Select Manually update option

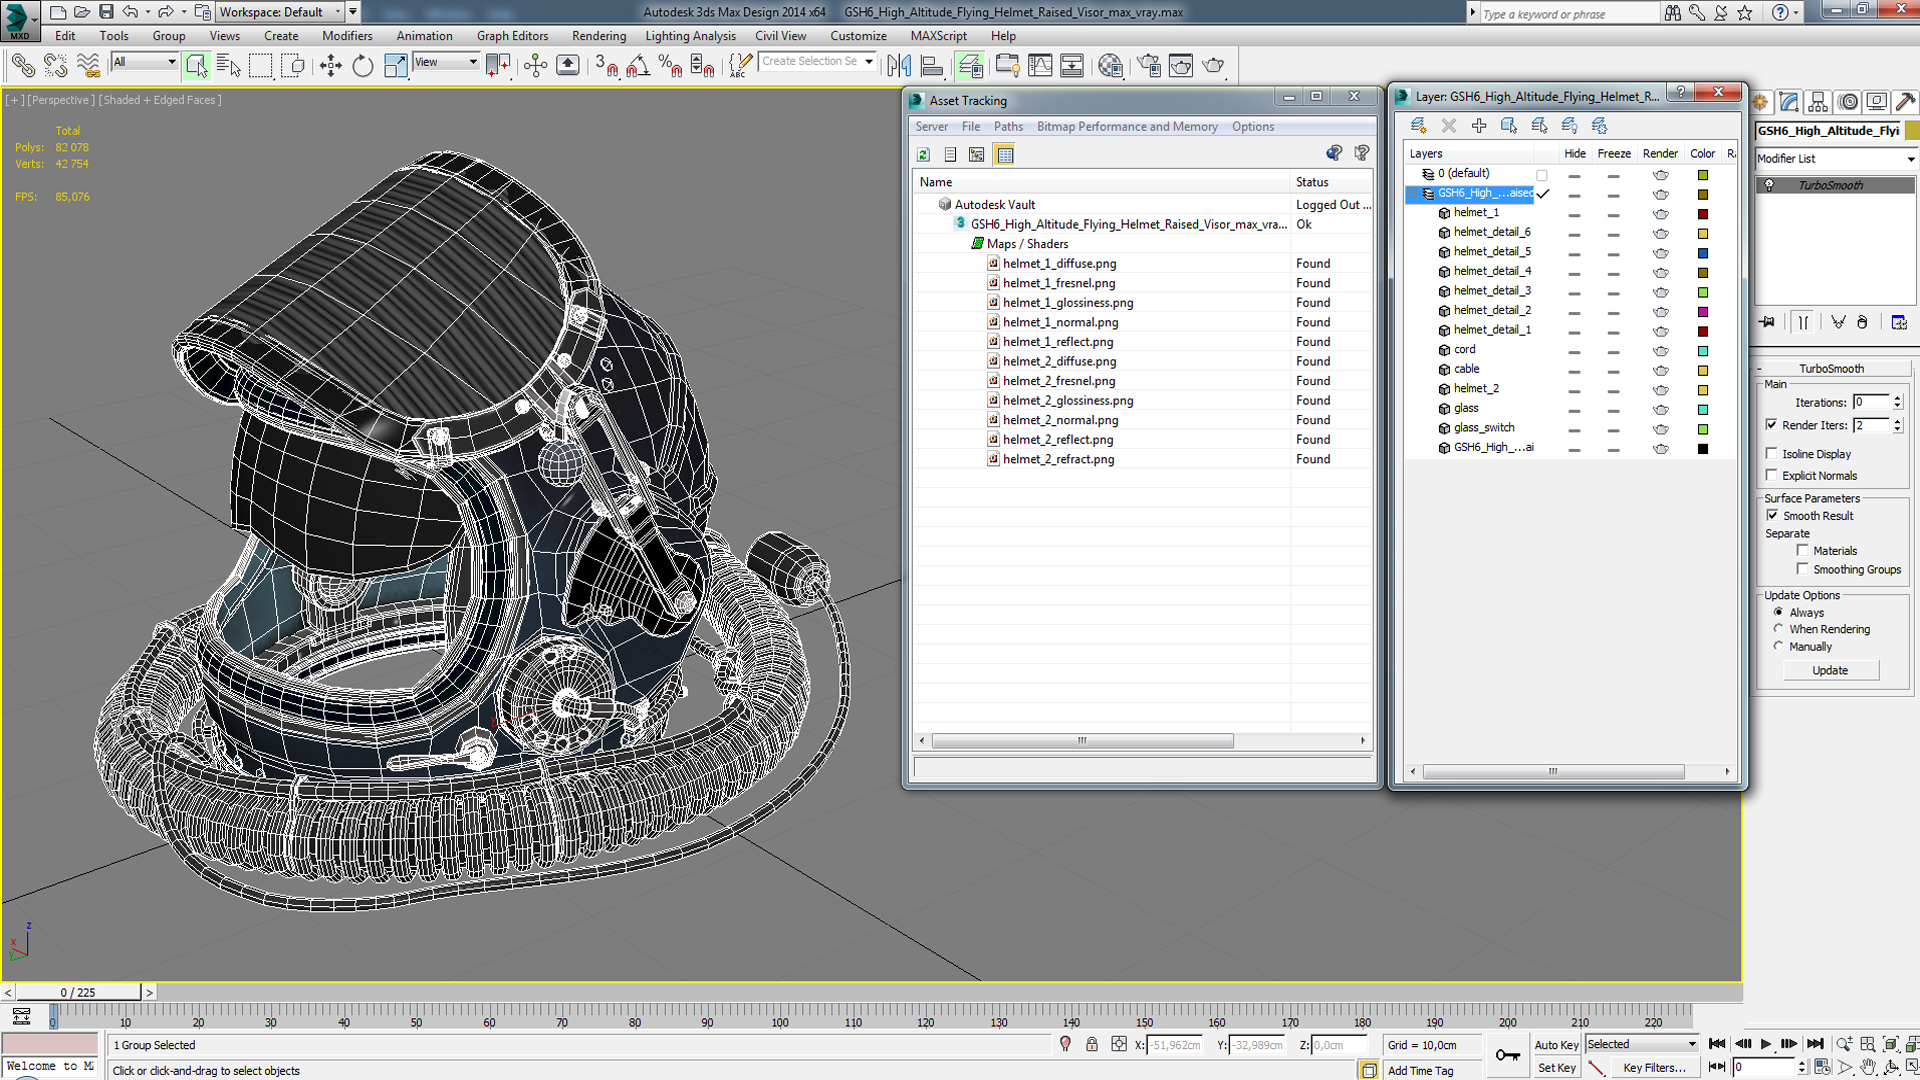tap(1778, 646)
